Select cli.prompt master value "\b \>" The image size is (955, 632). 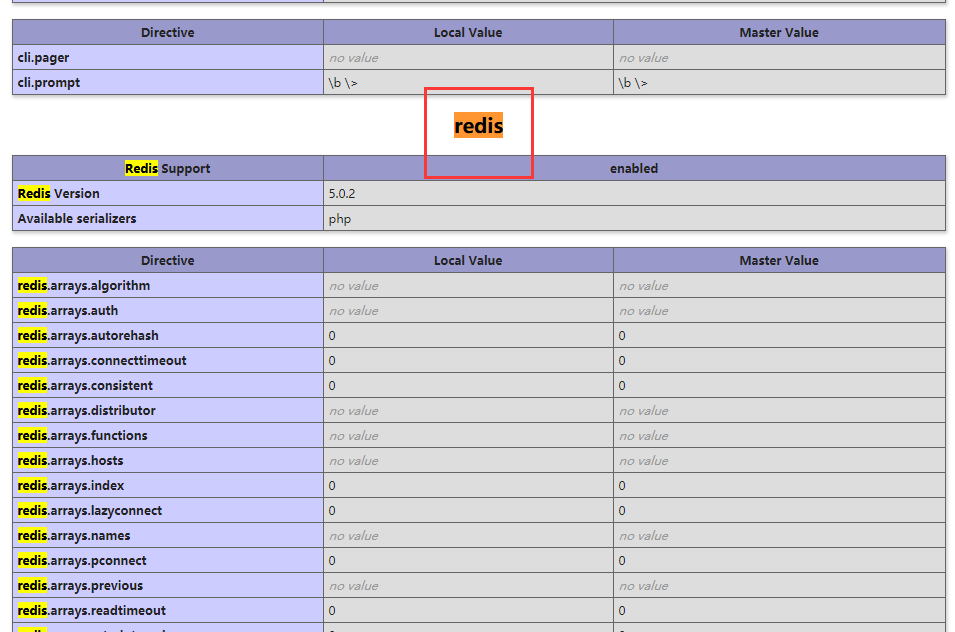click(x=633, y=83)
